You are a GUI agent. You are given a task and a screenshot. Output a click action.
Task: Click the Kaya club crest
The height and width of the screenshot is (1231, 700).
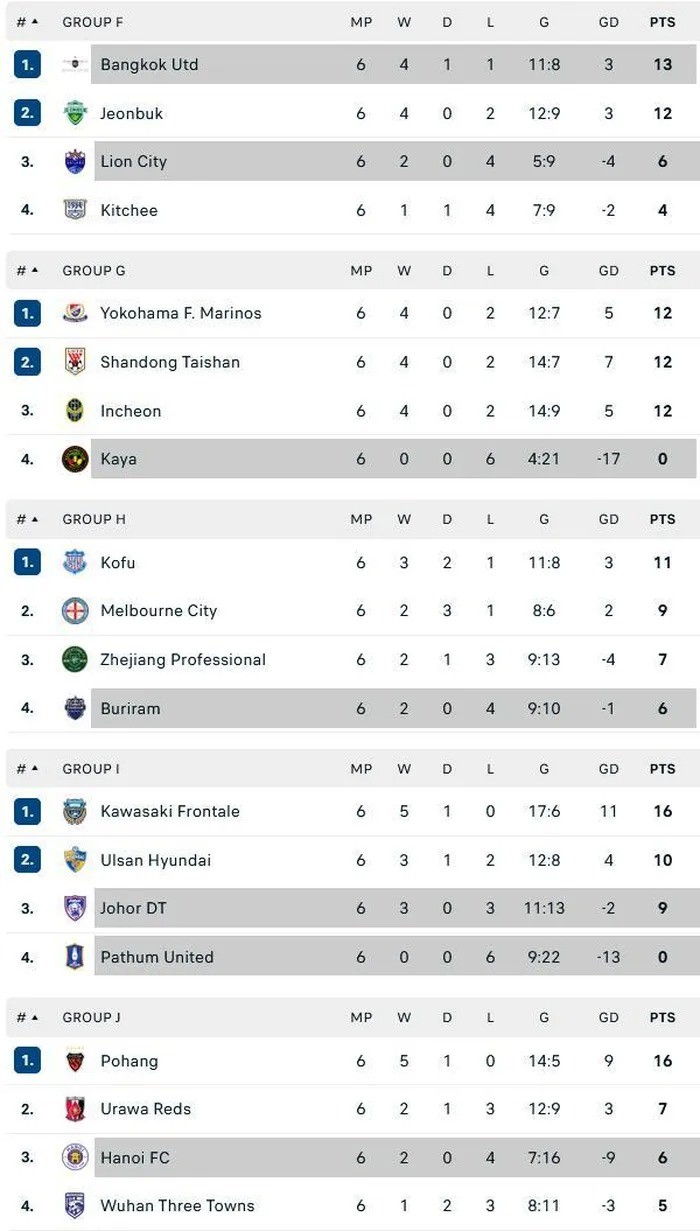click(75, 459)
